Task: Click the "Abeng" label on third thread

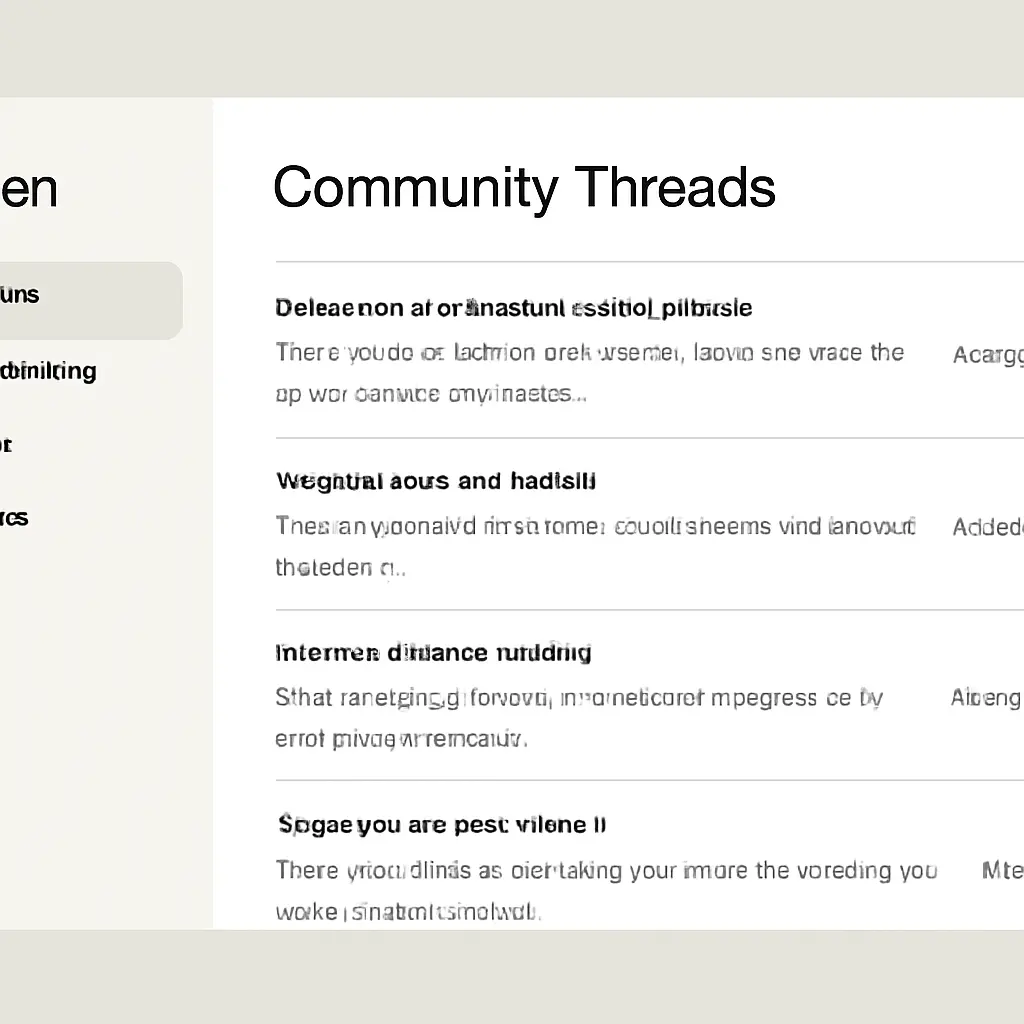Action: point(986,699)
